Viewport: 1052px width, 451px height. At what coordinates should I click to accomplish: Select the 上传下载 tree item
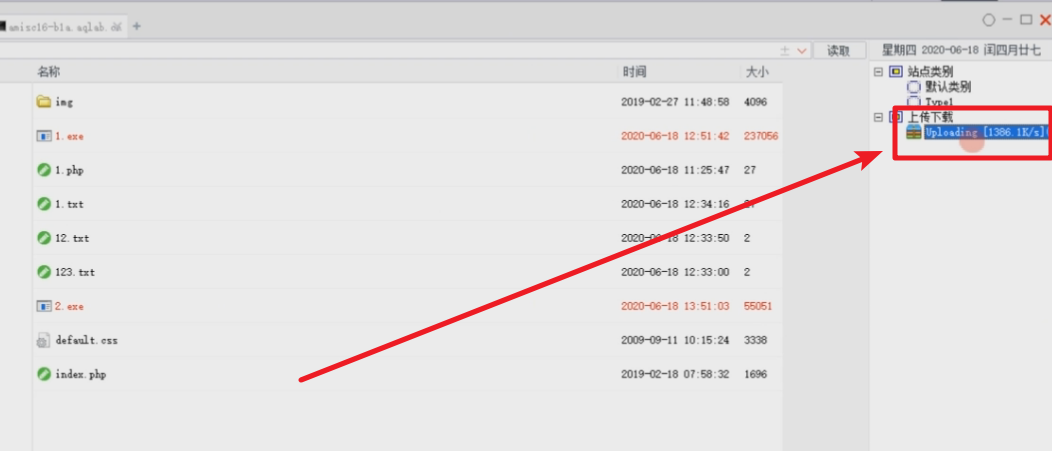coord(930,117)
